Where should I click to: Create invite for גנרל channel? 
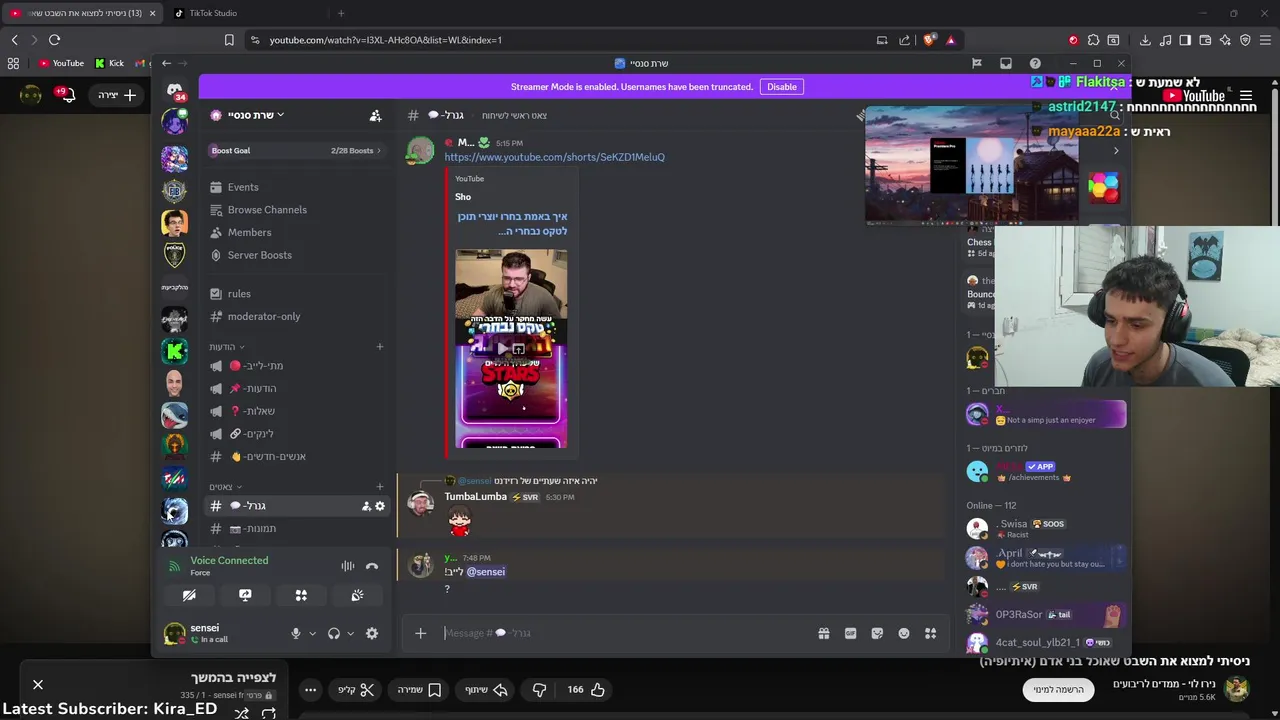coord(366,506)
